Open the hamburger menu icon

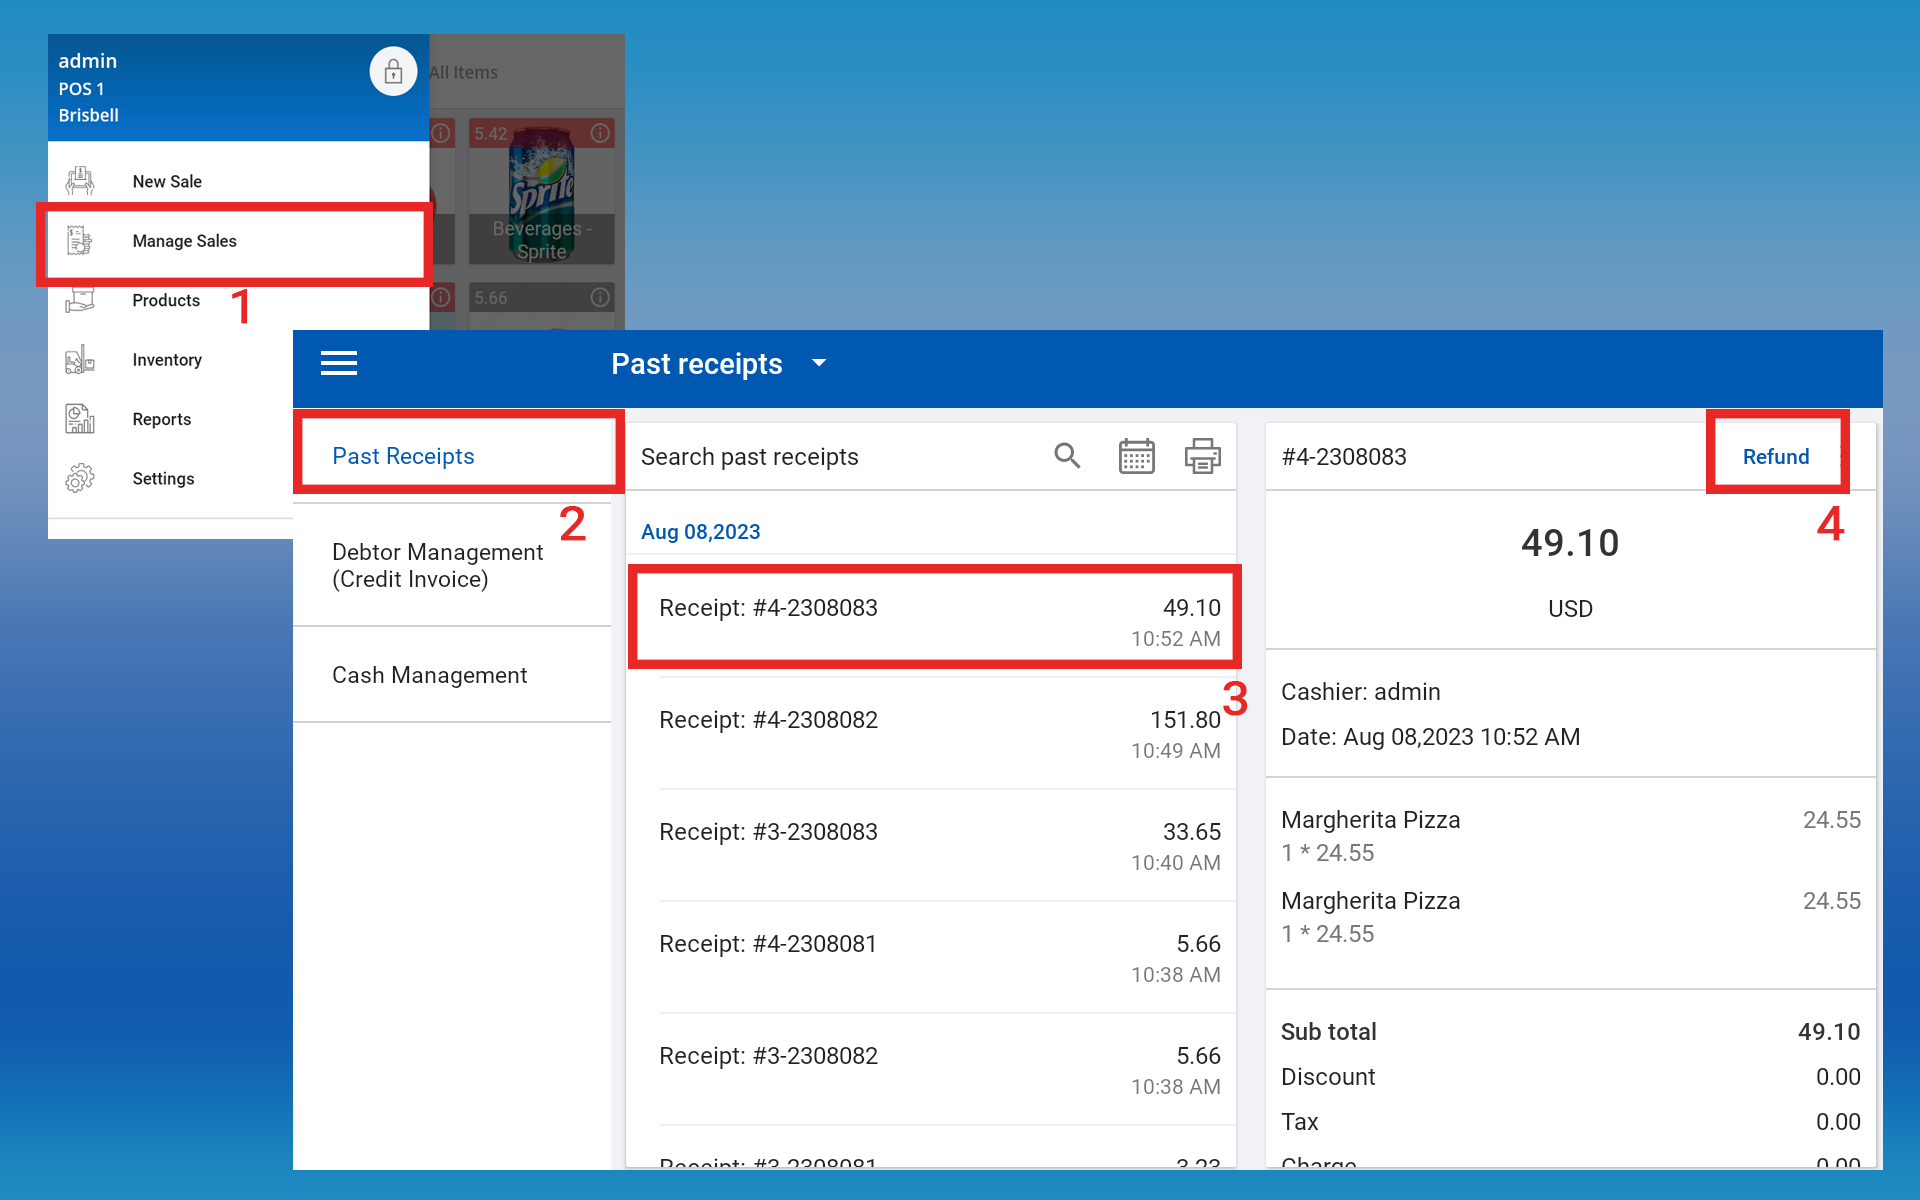[339, 363]
